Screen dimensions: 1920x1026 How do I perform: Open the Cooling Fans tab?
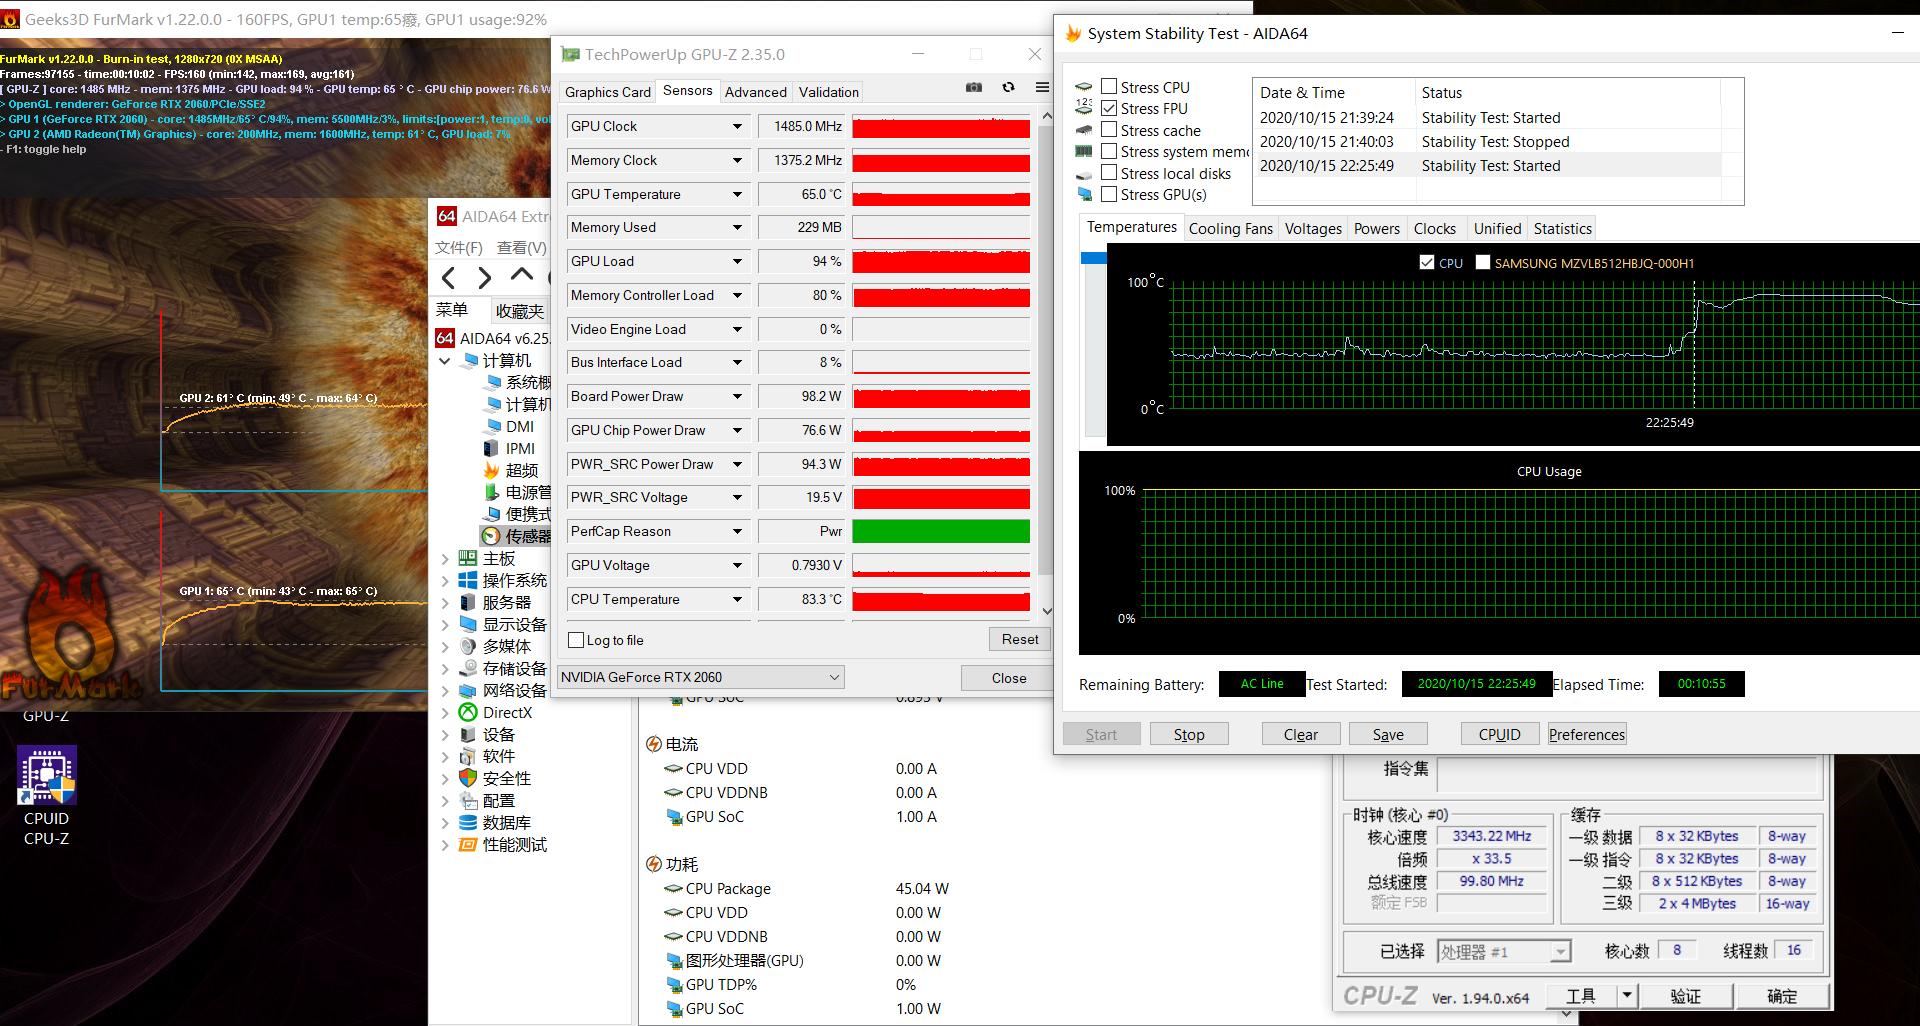(x=1230, y=229)
